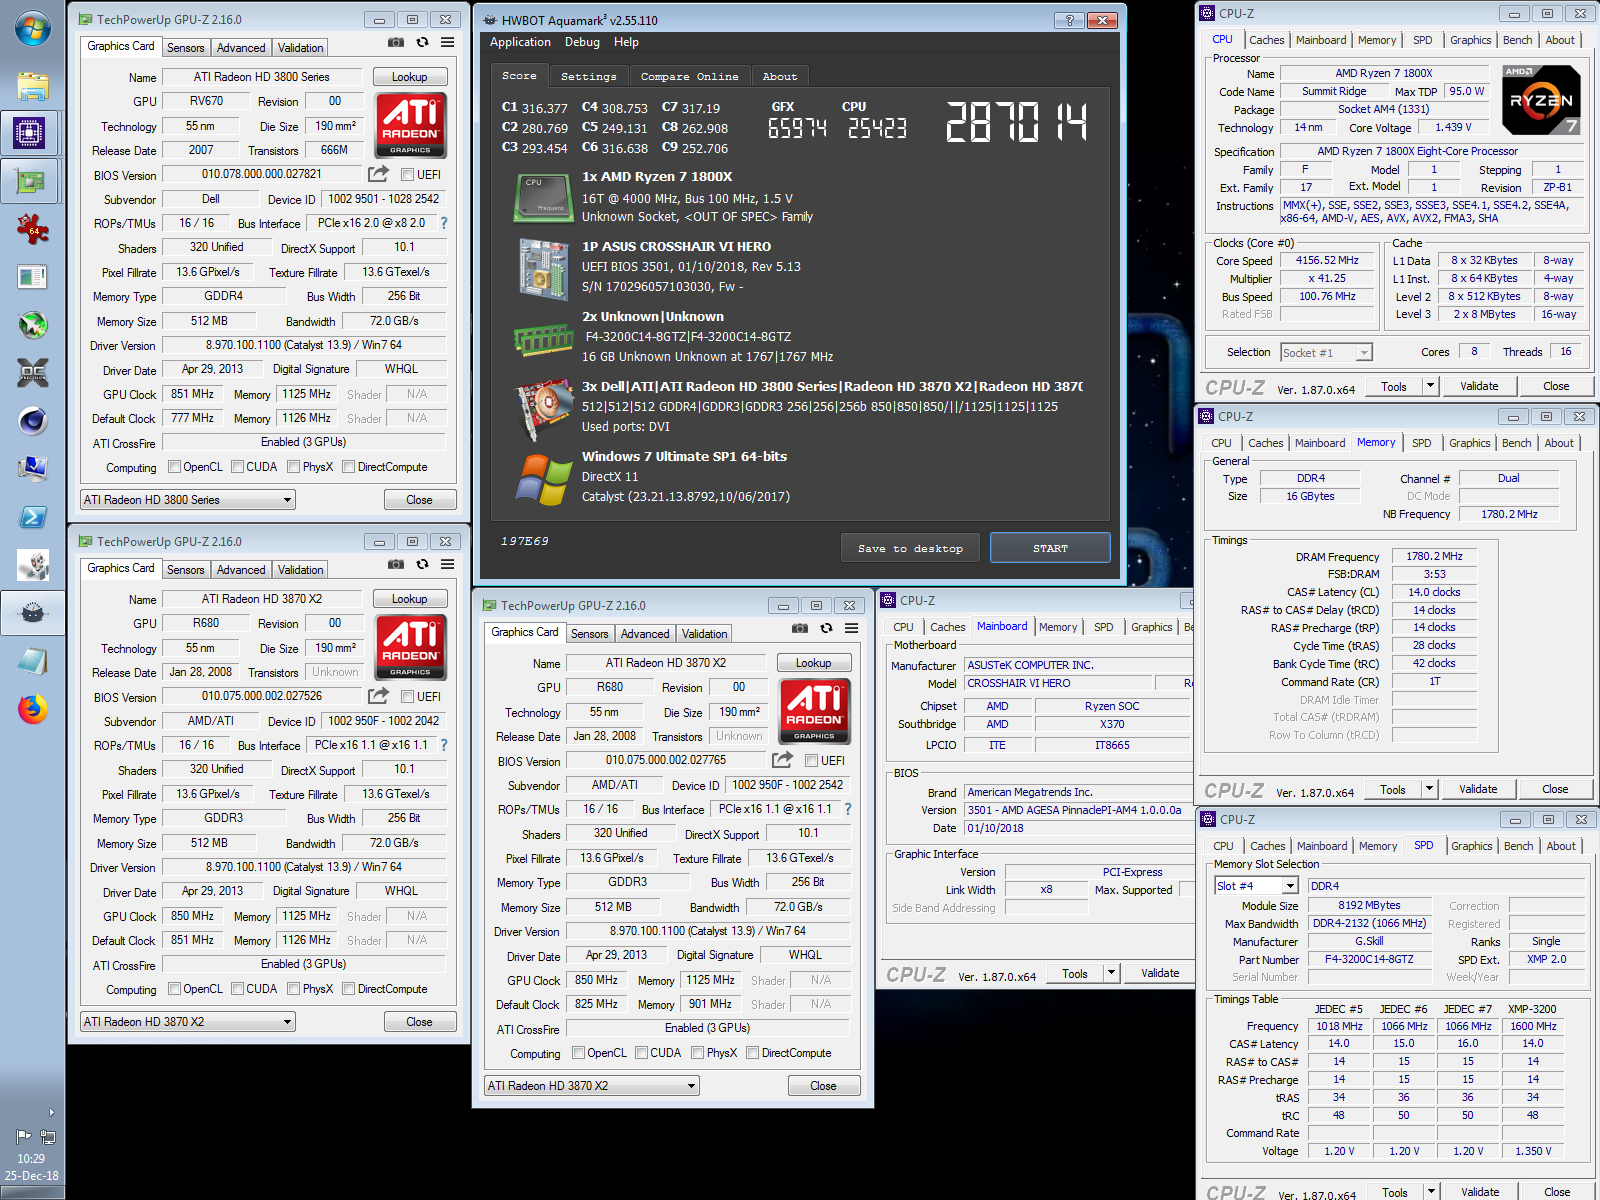The image size is (1600, 1200).
Task: Click Validate in the top CPU-Z window
Action: (1479, 386)
